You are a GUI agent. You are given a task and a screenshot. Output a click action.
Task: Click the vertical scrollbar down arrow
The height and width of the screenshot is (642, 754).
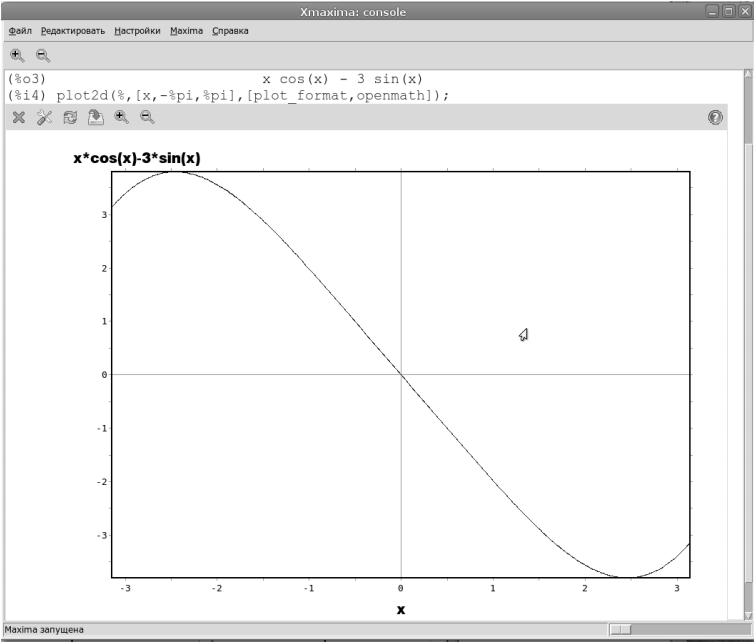748,616
